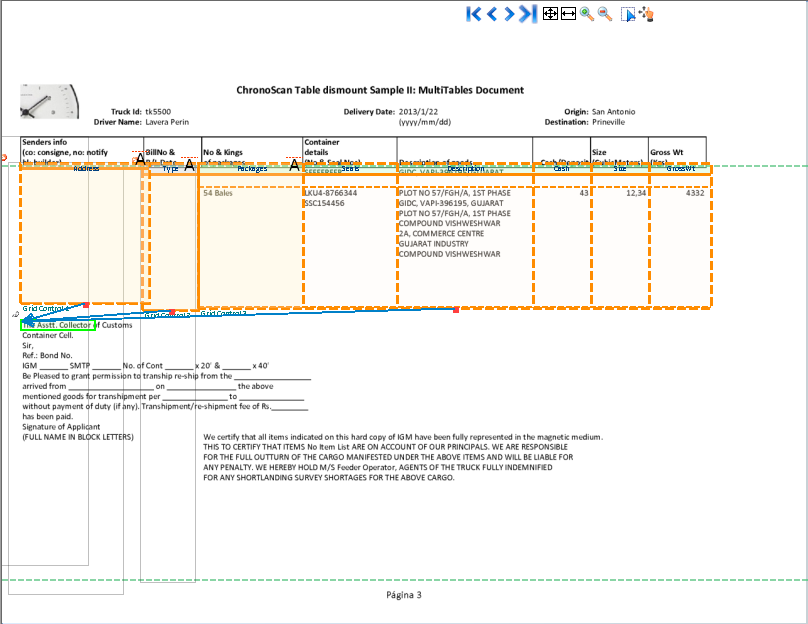Click the size value 12,34
Screen dimensions: 808x624
tap(636, 193)
